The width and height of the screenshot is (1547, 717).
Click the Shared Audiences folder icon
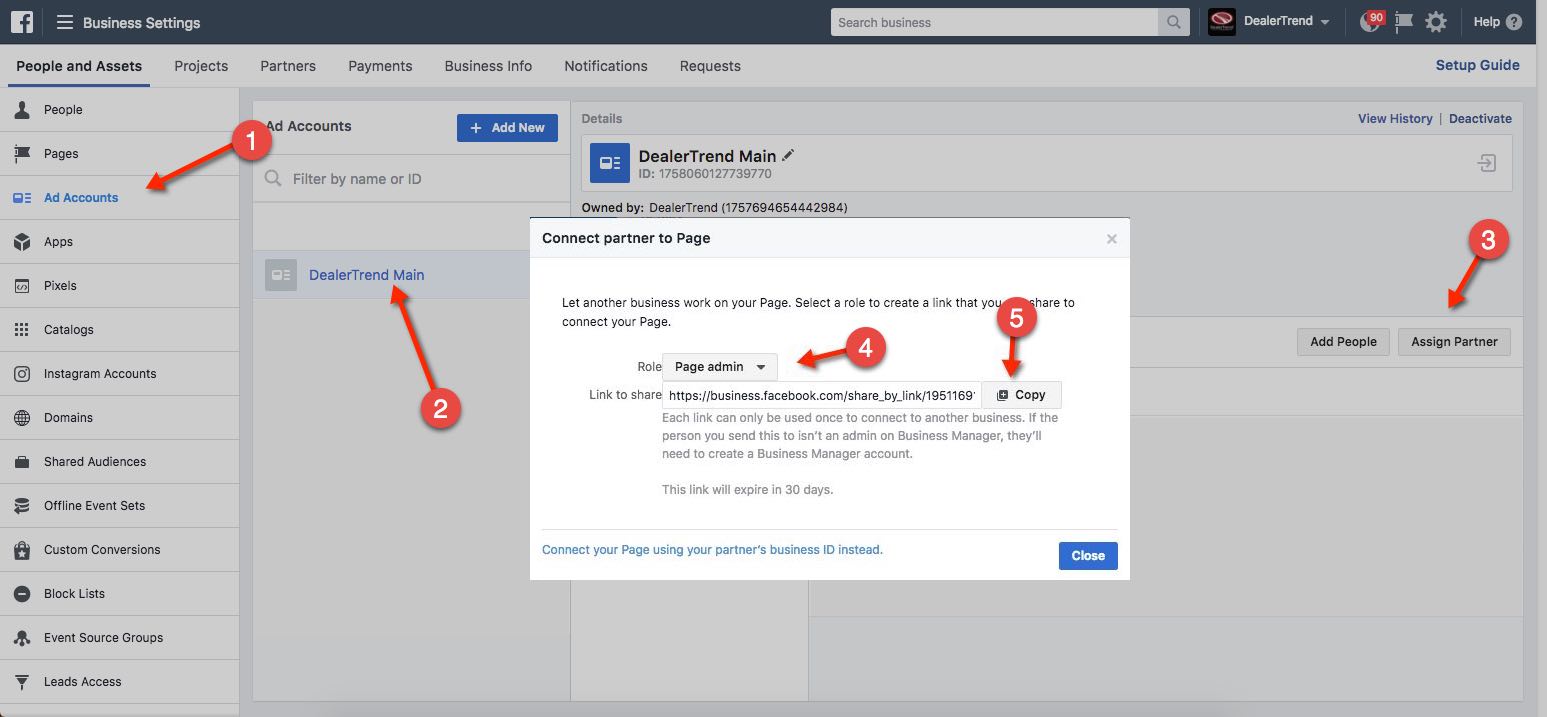(x=22, y=462)
